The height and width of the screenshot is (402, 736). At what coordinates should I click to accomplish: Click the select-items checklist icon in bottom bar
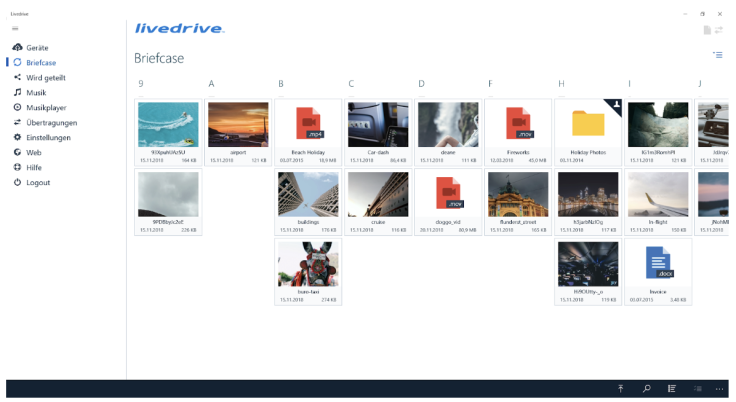coord(698,388)
